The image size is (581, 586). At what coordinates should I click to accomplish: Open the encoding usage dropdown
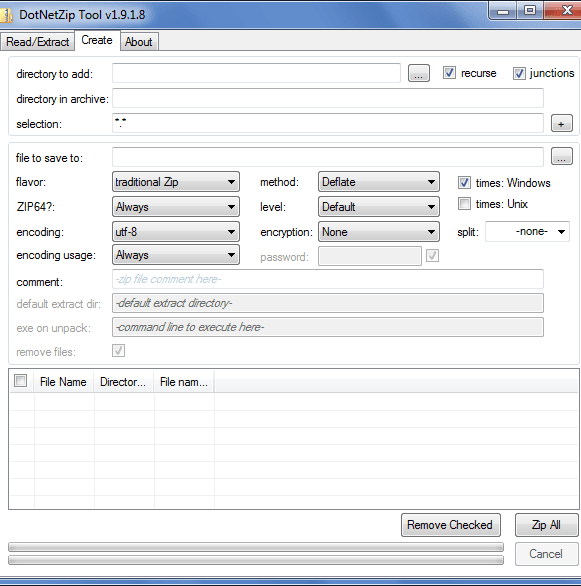point(176,255)
